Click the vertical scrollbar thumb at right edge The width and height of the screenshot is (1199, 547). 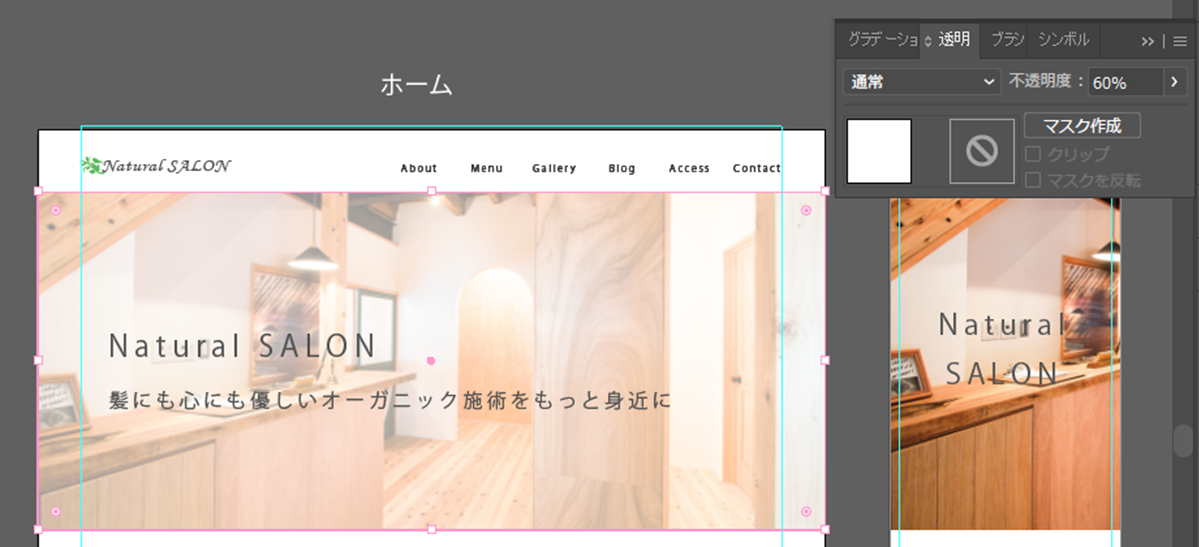[x=1183, y=441]
